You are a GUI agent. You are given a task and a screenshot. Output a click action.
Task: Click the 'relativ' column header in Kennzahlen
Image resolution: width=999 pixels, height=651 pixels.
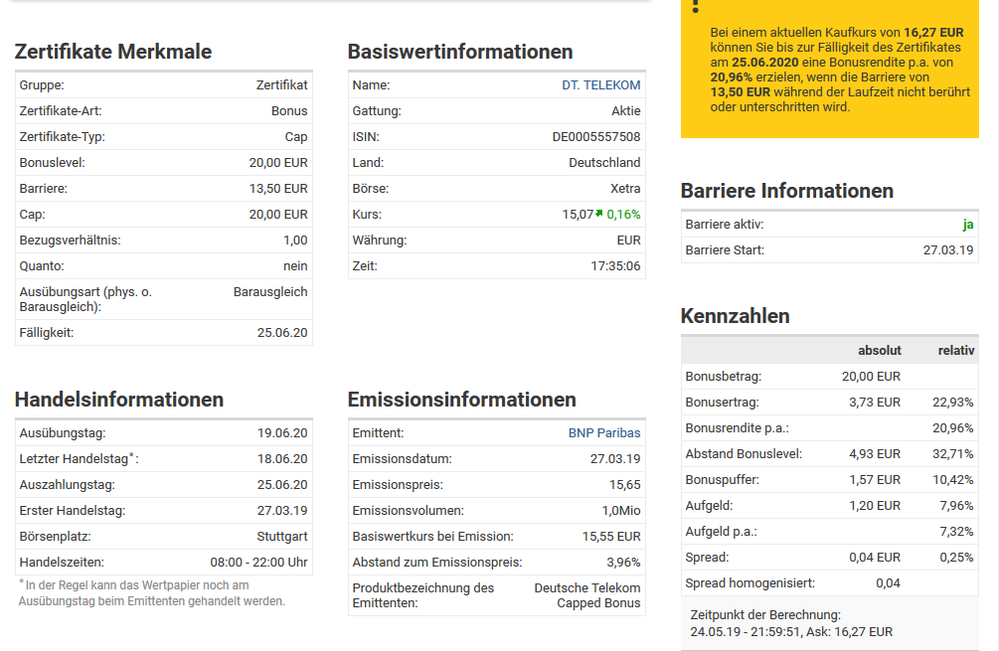click(955, 350)
